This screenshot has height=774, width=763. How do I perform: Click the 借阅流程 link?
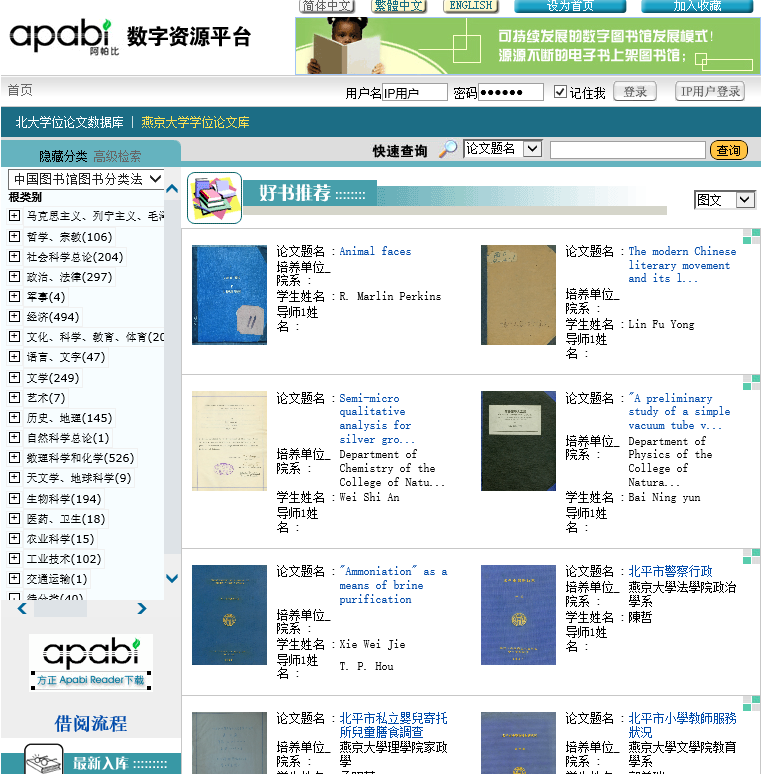tap(91, 724)
